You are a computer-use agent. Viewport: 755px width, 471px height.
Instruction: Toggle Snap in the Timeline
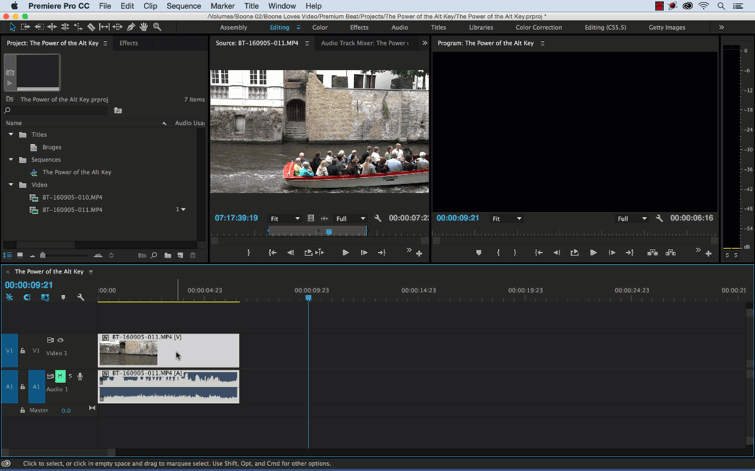pyautogui.click(x=27, y=297)
